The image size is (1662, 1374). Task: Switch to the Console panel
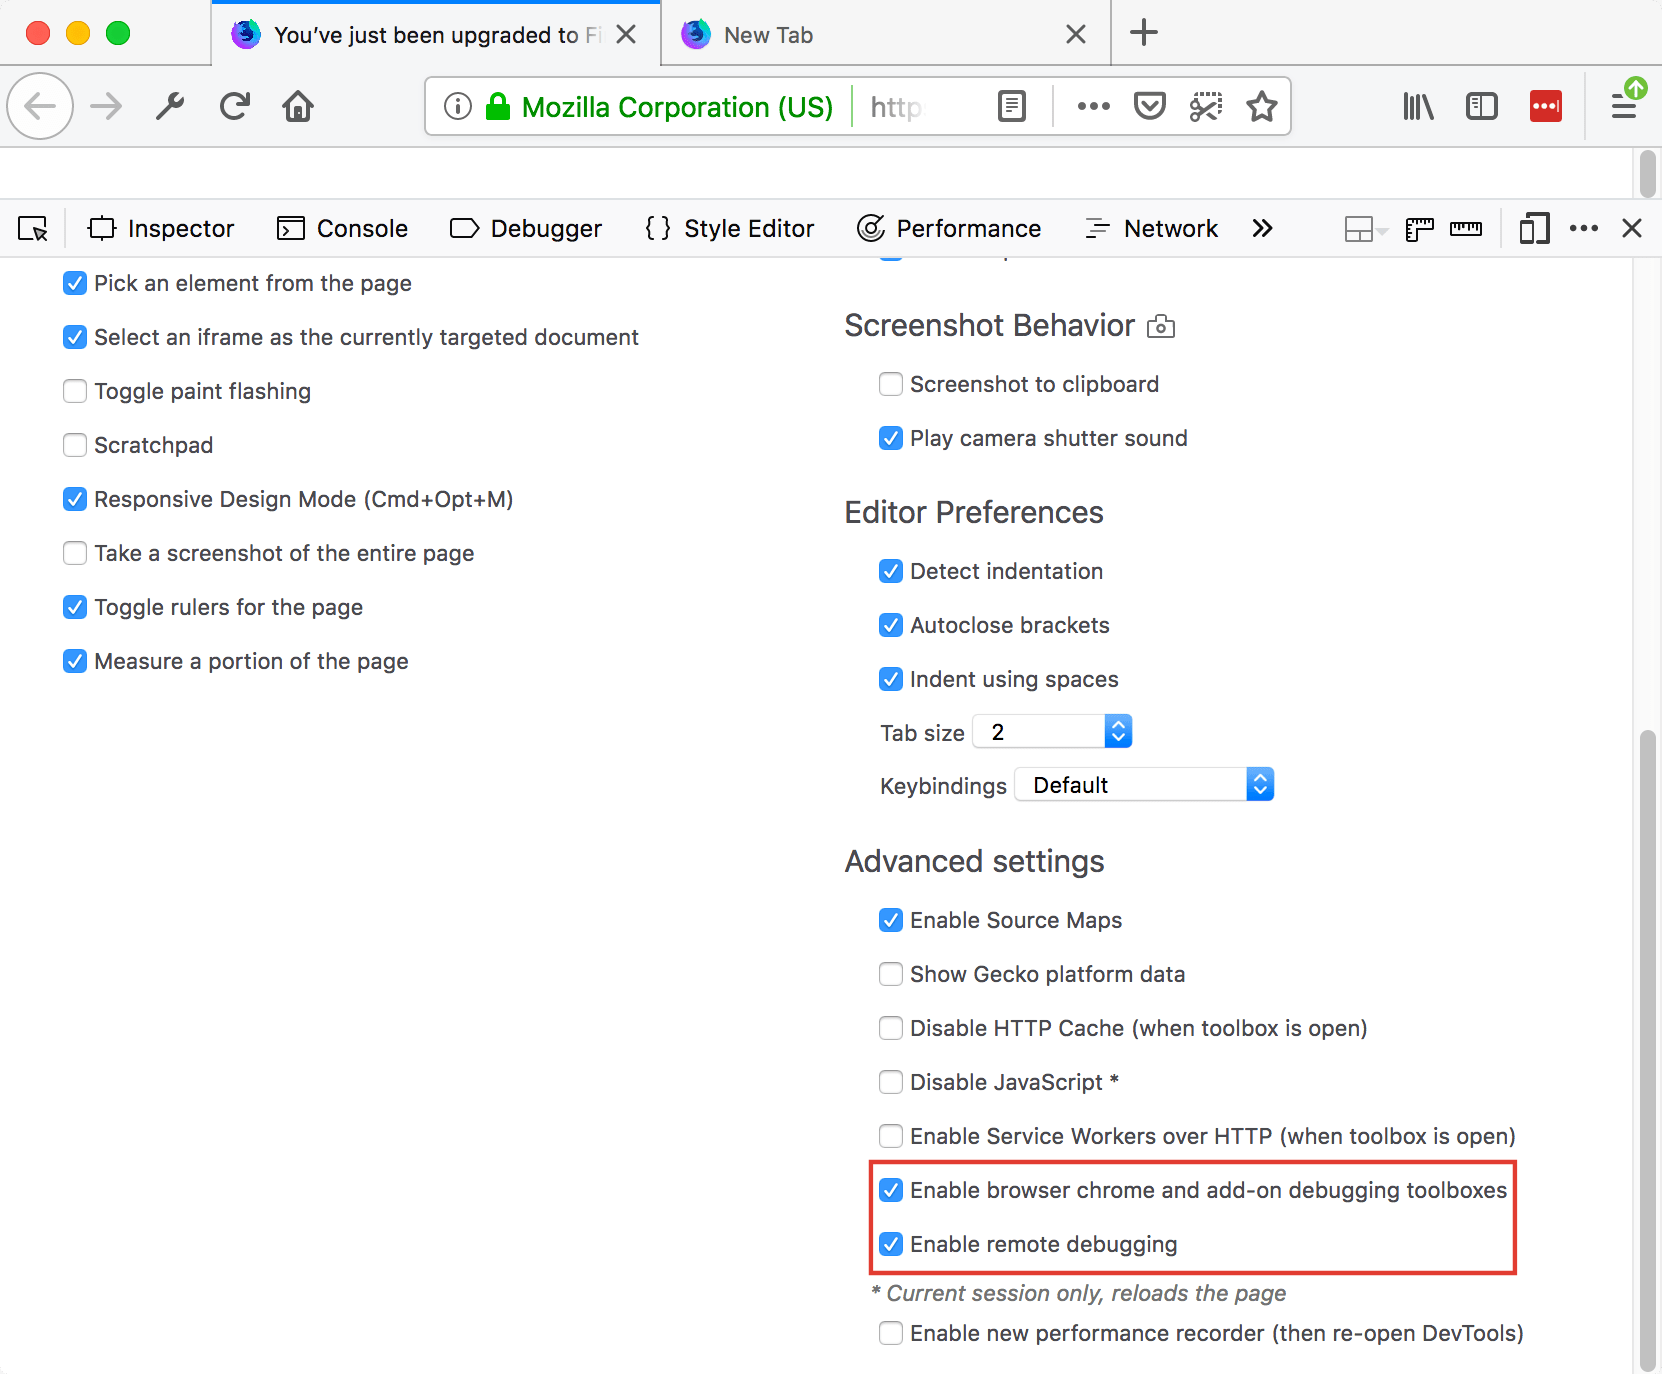pyautogui.click(x=341, y=228)
